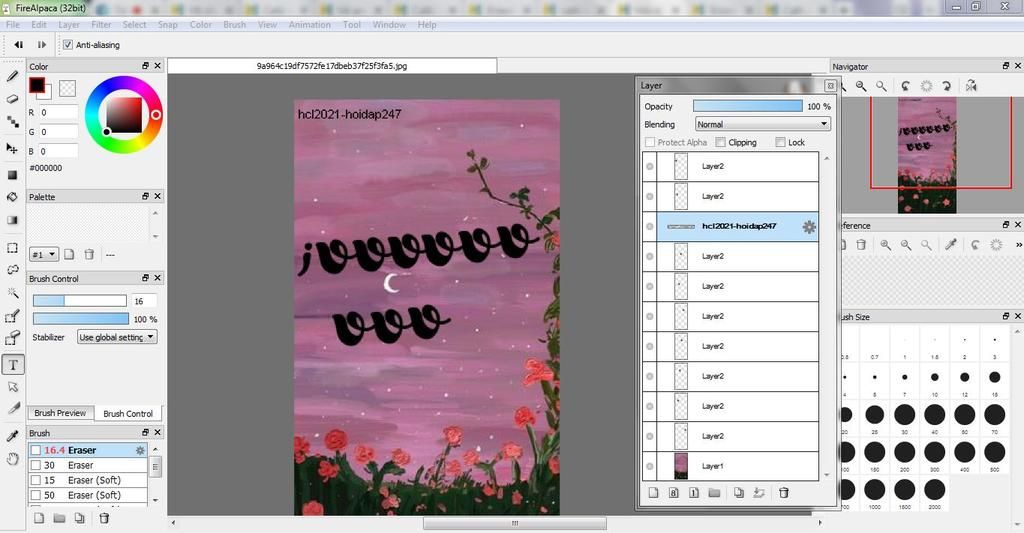
Task: Select the rectangular Select tool
Action: [x=12, y=248]
